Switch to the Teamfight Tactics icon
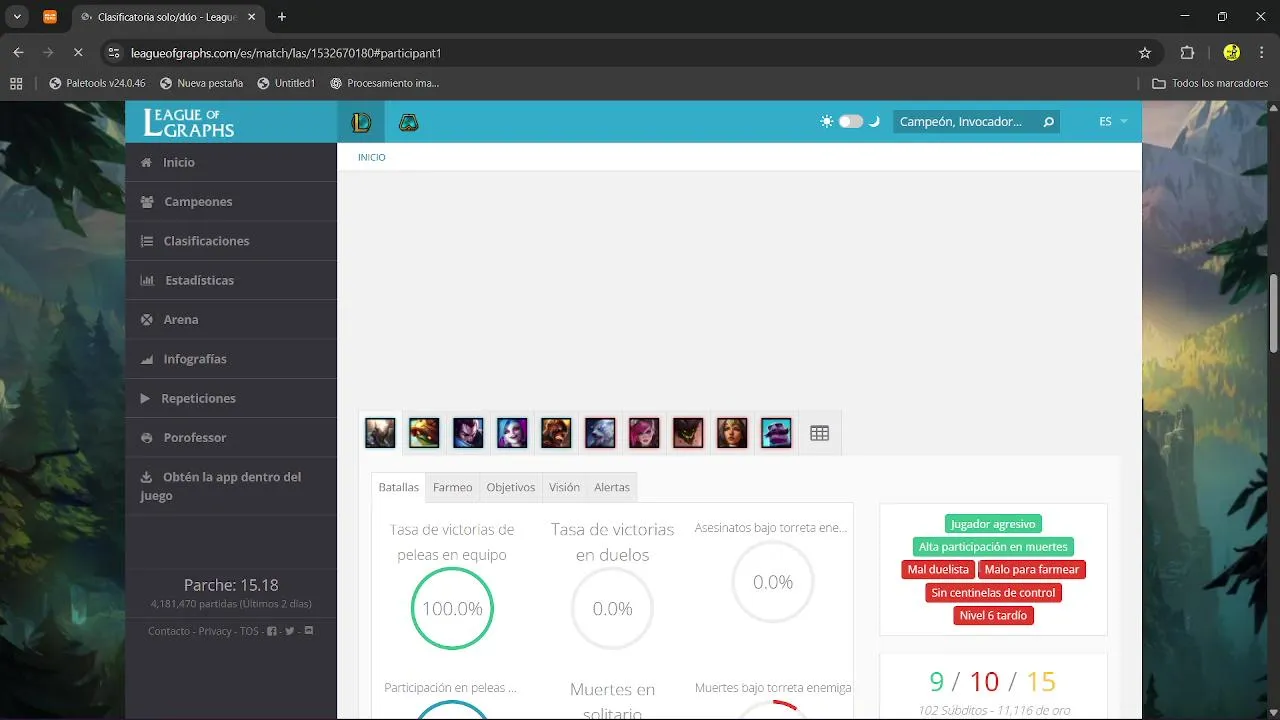 click(x=408, y=122)
